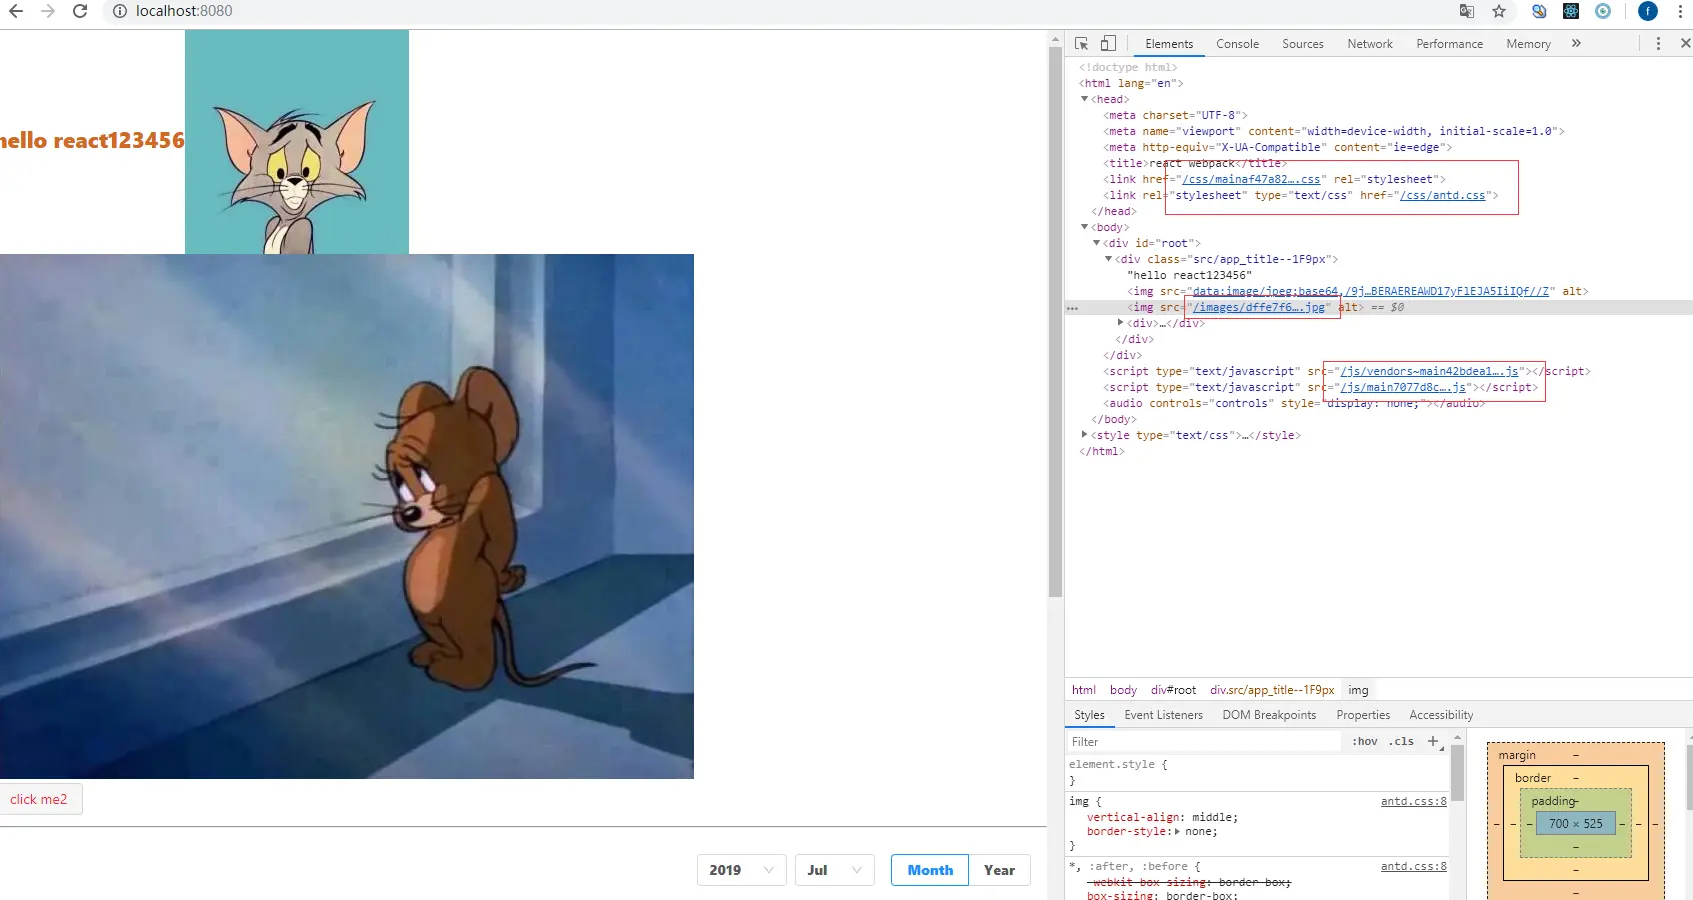Viewport: 1693px width, 900px height.
Task: Open the /js/vendors~main42bdea1….js link
Action: [x=1429, y=372]
